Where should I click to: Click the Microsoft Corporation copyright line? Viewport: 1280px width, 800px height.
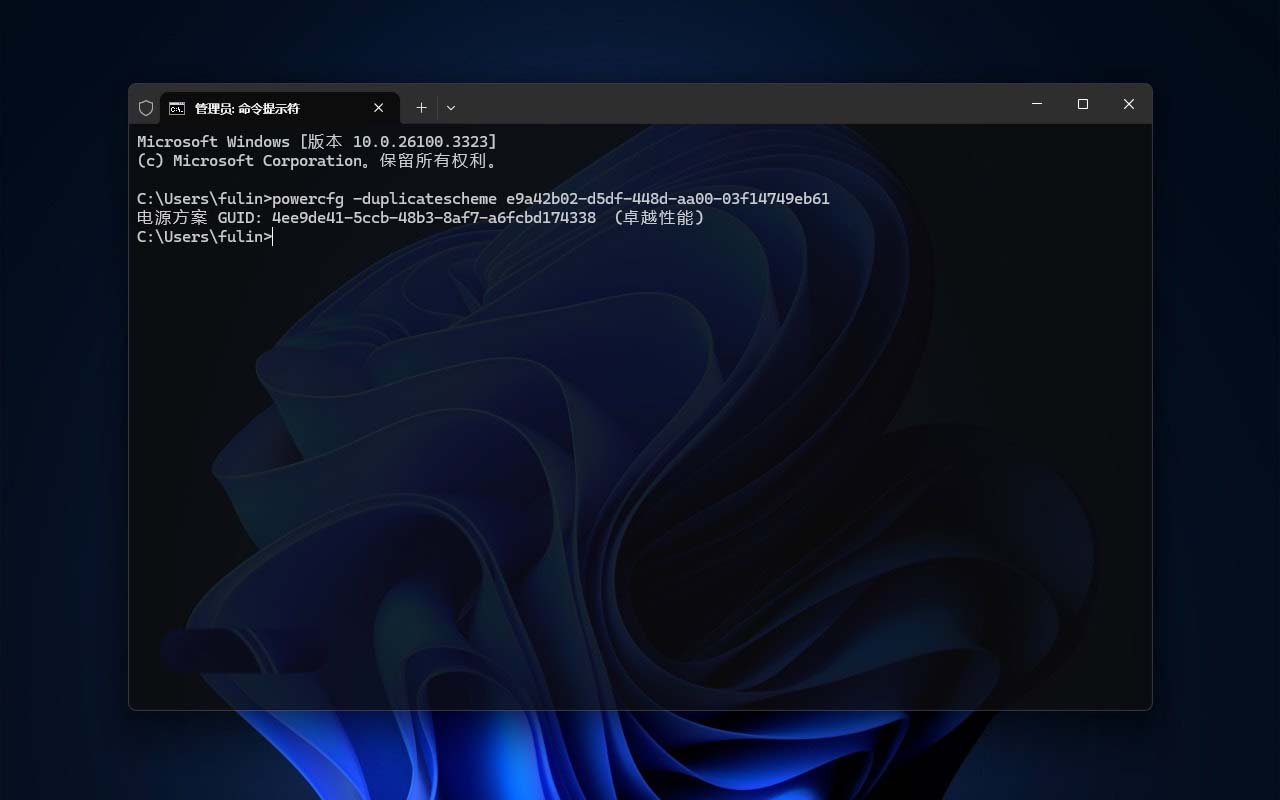click(317, 161)
